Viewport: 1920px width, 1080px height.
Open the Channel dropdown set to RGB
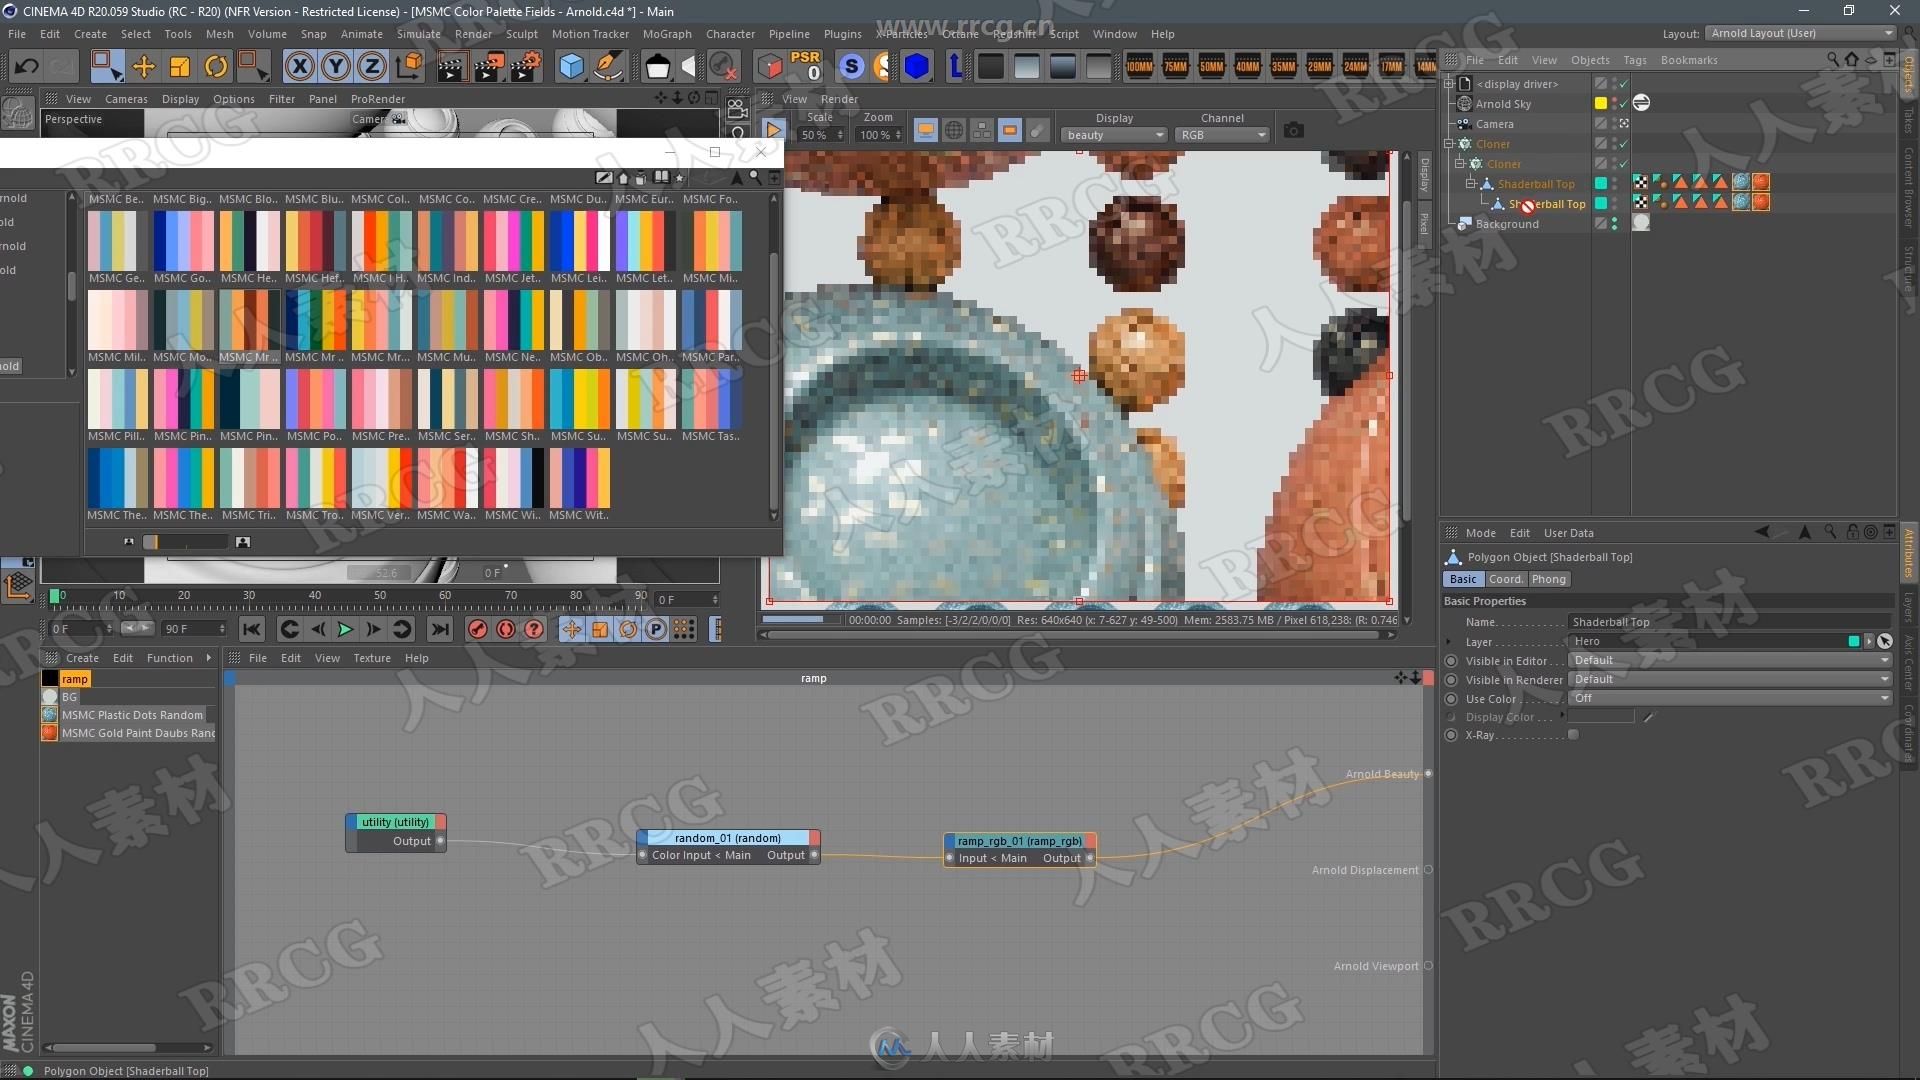point(1223,135)
